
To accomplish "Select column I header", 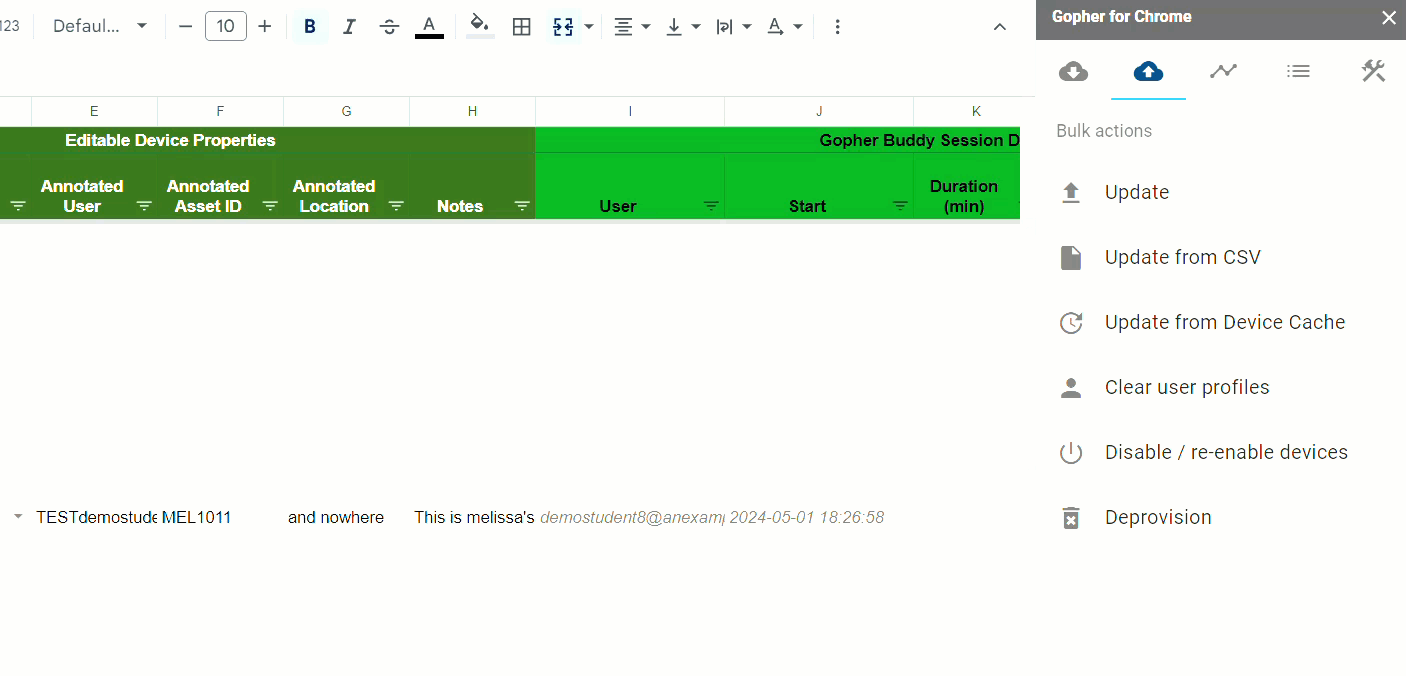I will pyautogui.click(x=630, y=111).
